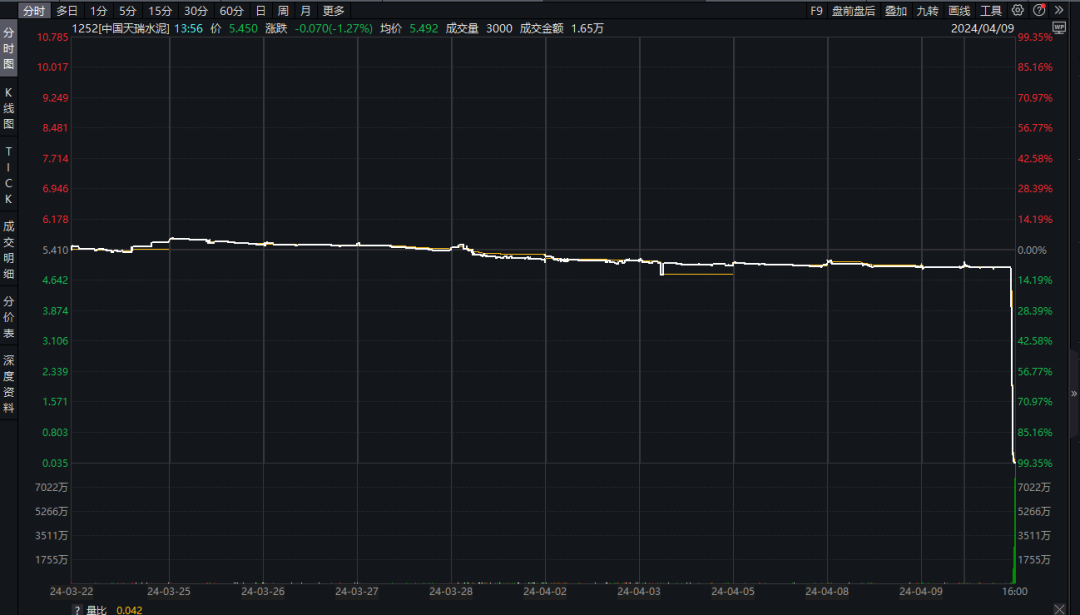1080x615 pixels.
Task: Click the 24-04-02 date on timeline
Action: 545,591
